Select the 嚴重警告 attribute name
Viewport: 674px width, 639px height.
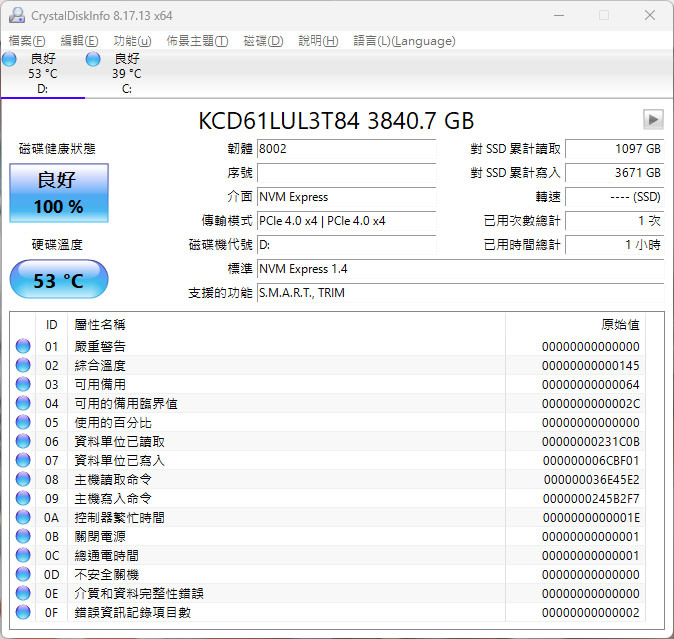pyautogui.click(x=100, y=346)
